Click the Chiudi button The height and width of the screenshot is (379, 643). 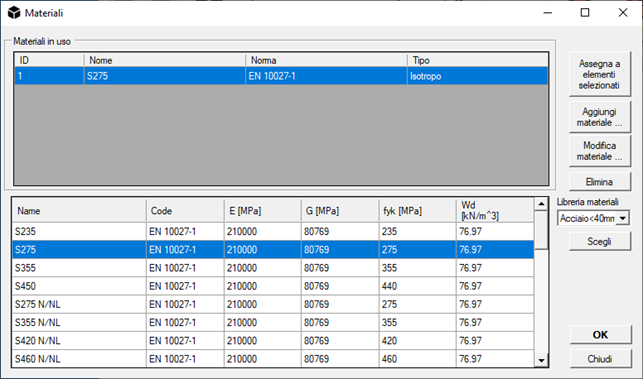click(x=600, y=359)
